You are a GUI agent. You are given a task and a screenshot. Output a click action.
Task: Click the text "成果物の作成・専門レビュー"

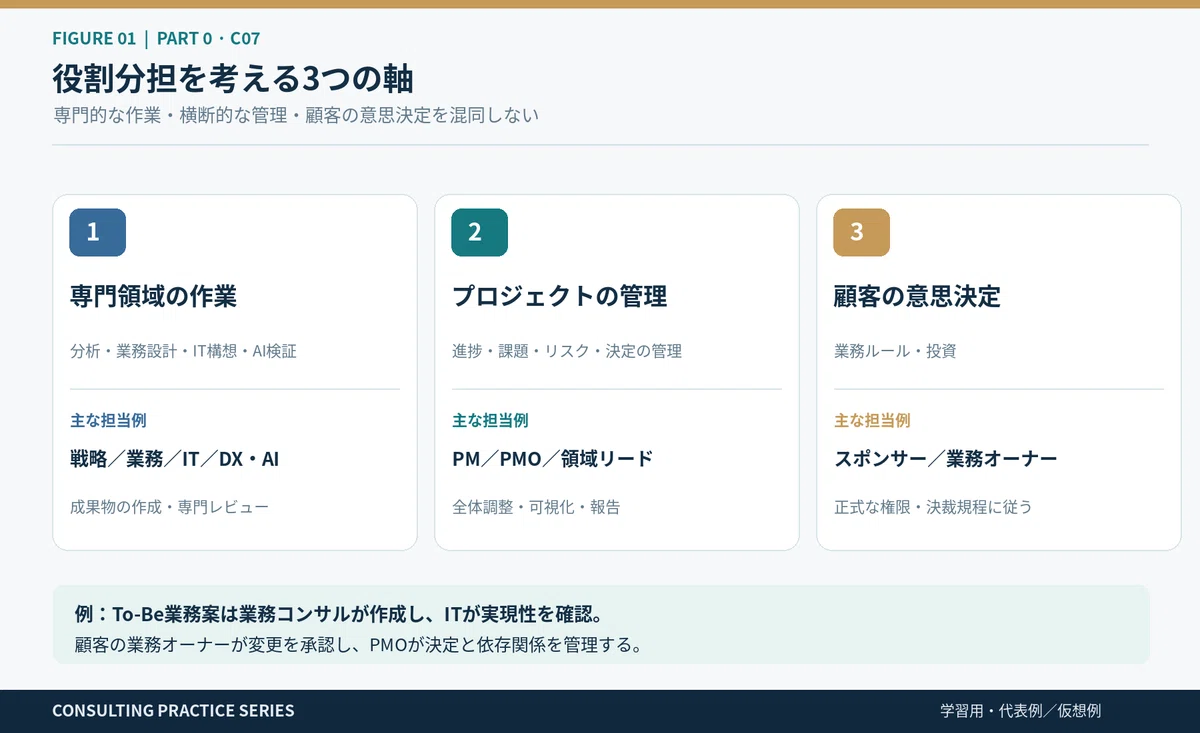(169, 507)
